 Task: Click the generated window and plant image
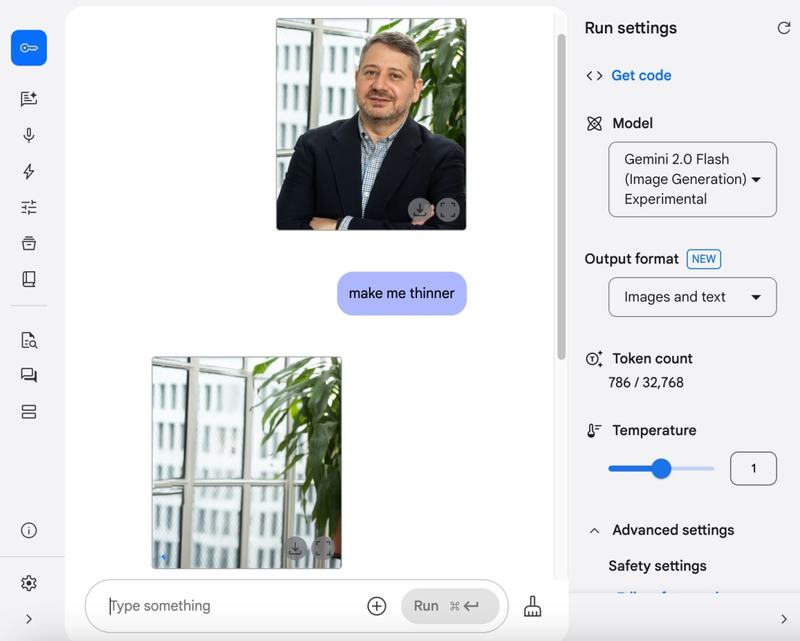click(x=247, y=462)
